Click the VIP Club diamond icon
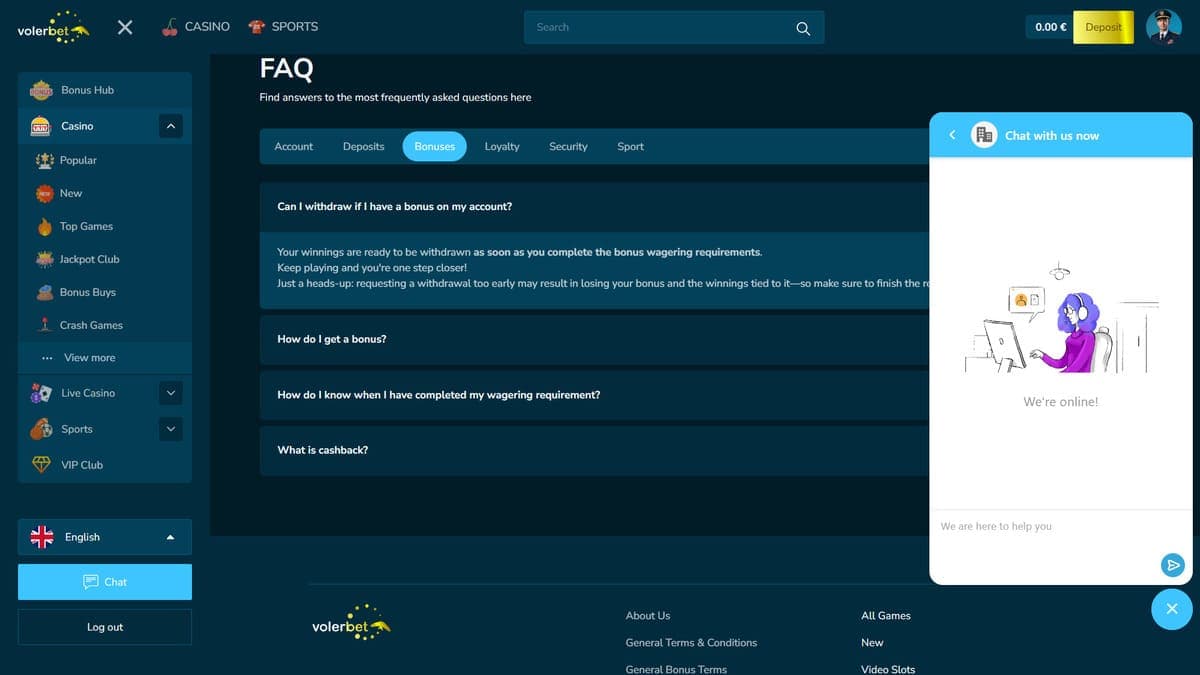This screenshot has width=1200, height=675. (41, 465)
